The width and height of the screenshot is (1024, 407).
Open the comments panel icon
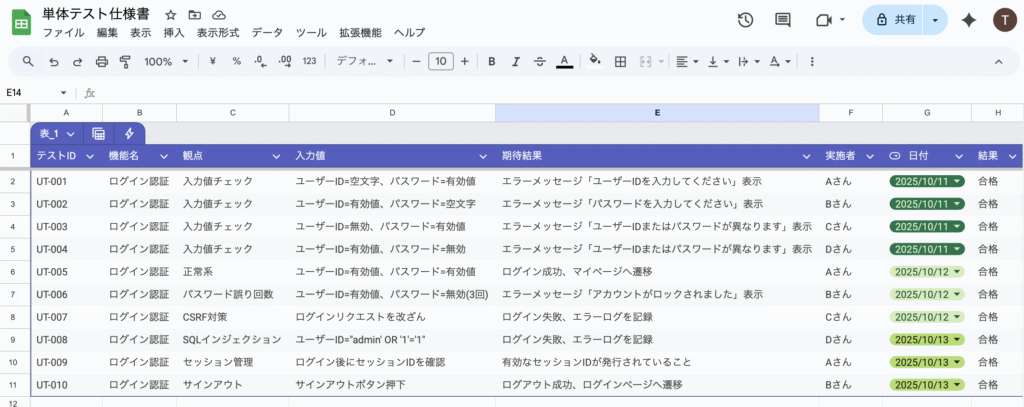click(x=783, y=20)
